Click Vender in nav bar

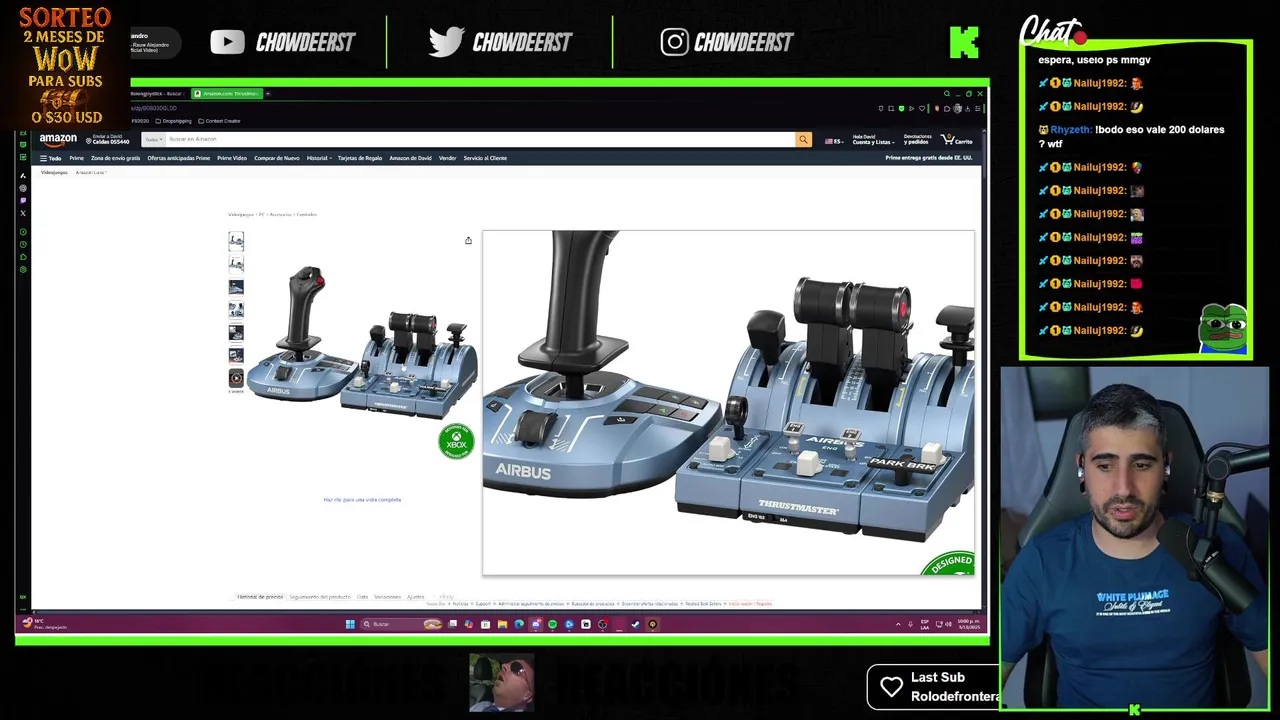pos(448,158)
